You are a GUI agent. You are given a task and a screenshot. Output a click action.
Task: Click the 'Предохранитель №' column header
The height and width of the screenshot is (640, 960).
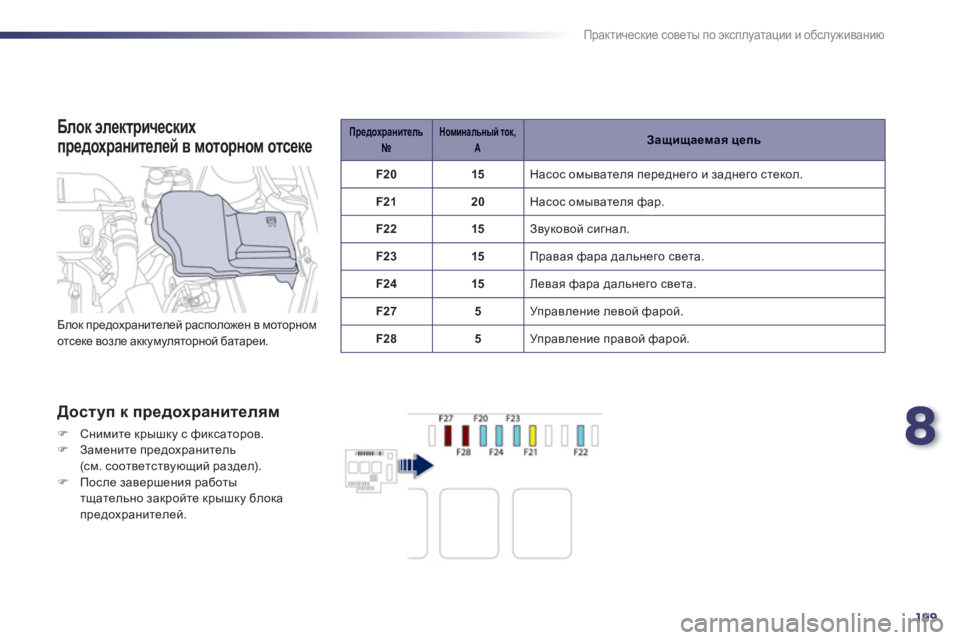click(x=386, y=140)
